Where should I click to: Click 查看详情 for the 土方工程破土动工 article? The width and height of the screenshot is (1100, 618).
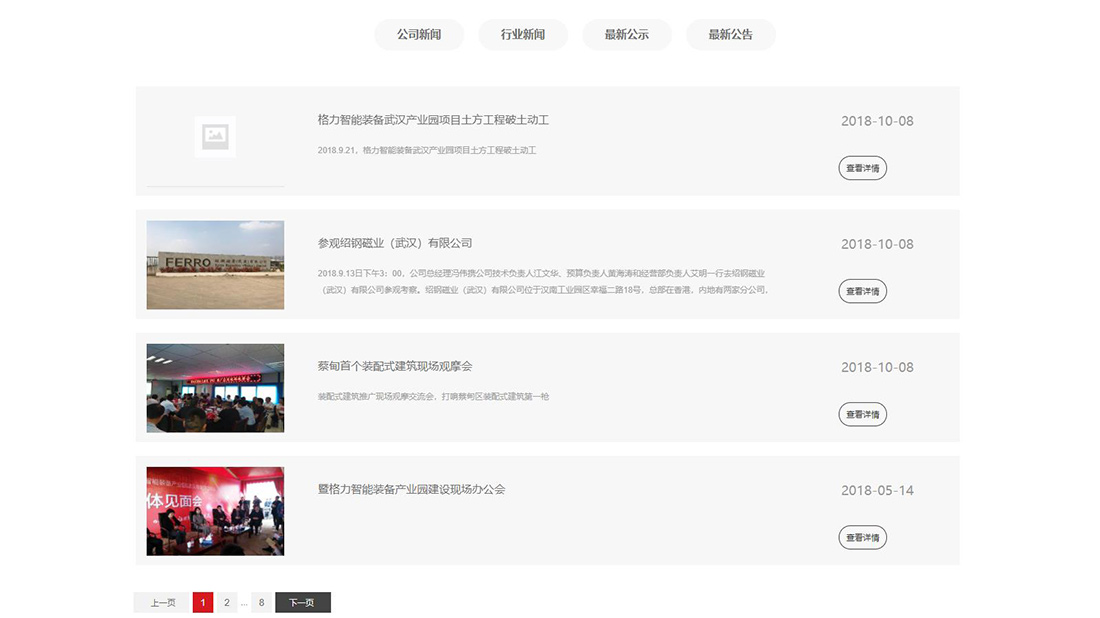pyautogui.click(x=862, y=168)
